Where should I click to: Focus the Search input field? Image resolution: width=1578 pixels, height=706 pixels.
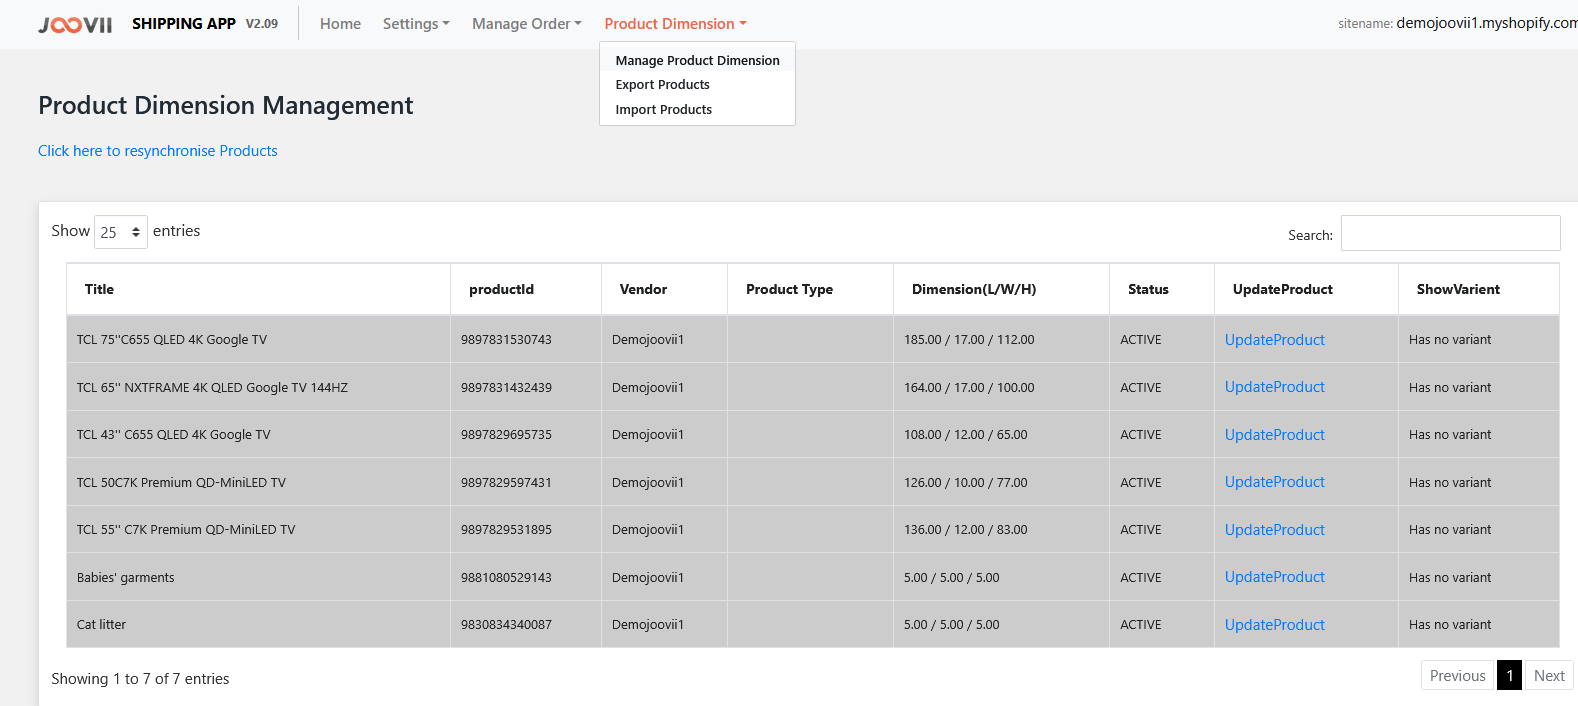coord(1450,233)
